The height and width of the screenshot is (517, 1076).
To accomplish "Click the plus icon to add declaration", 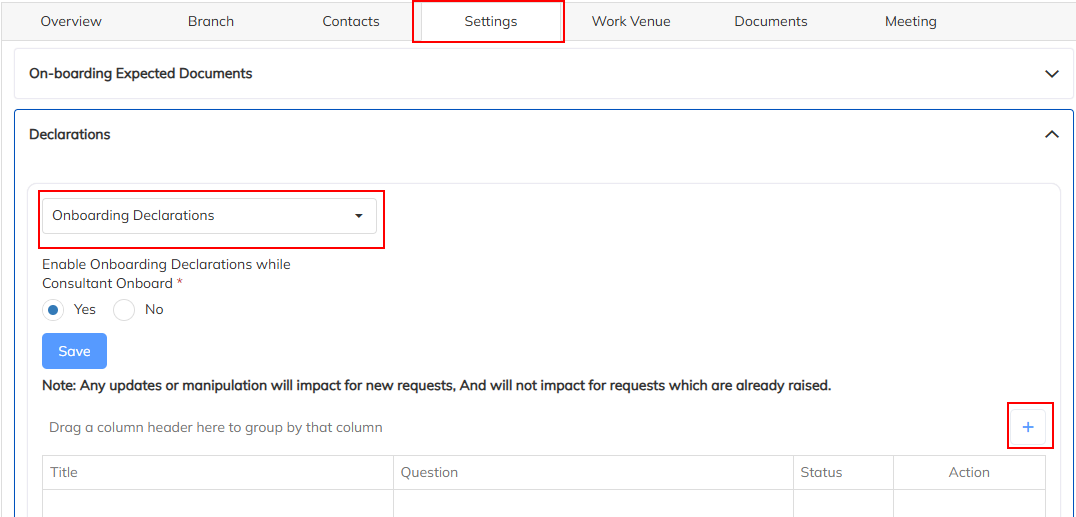I will click(1028, 427).
